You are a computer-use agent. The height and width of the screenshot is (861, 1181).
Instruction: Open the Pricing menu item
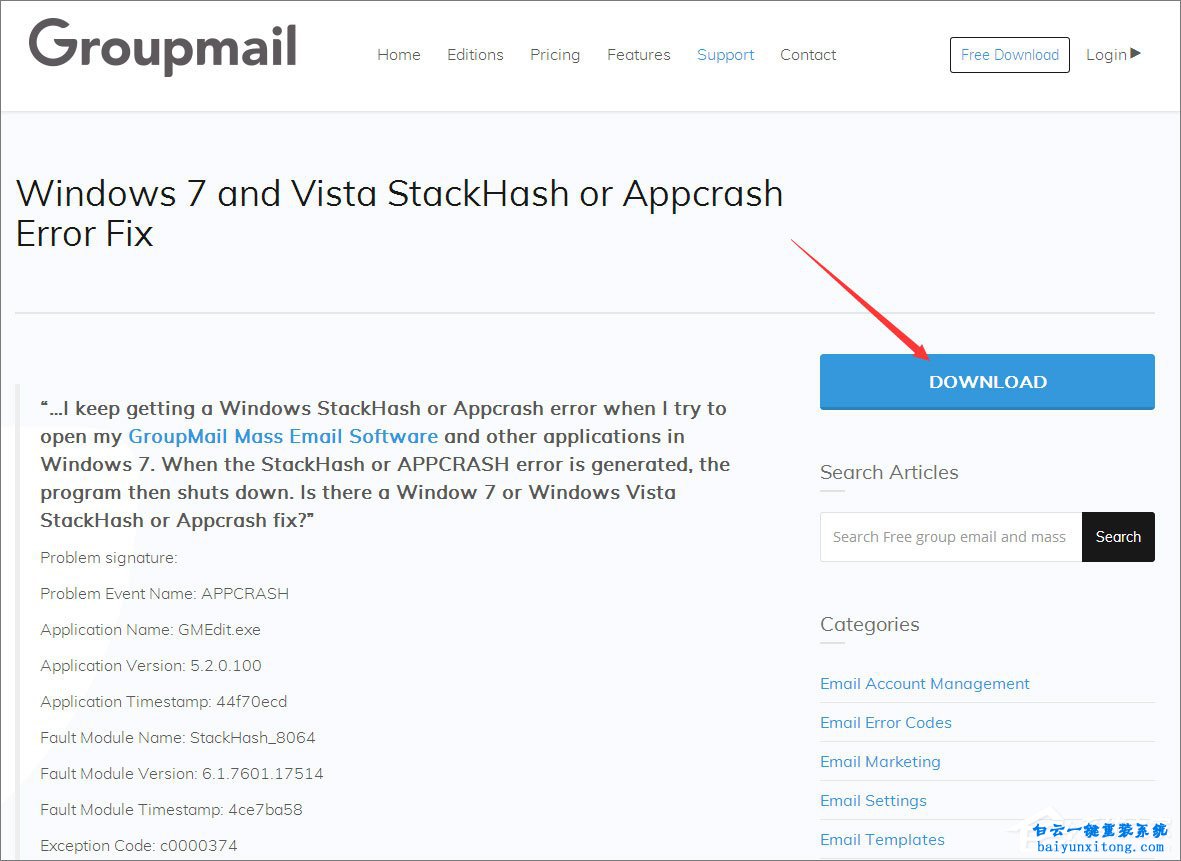pos(555,55)
